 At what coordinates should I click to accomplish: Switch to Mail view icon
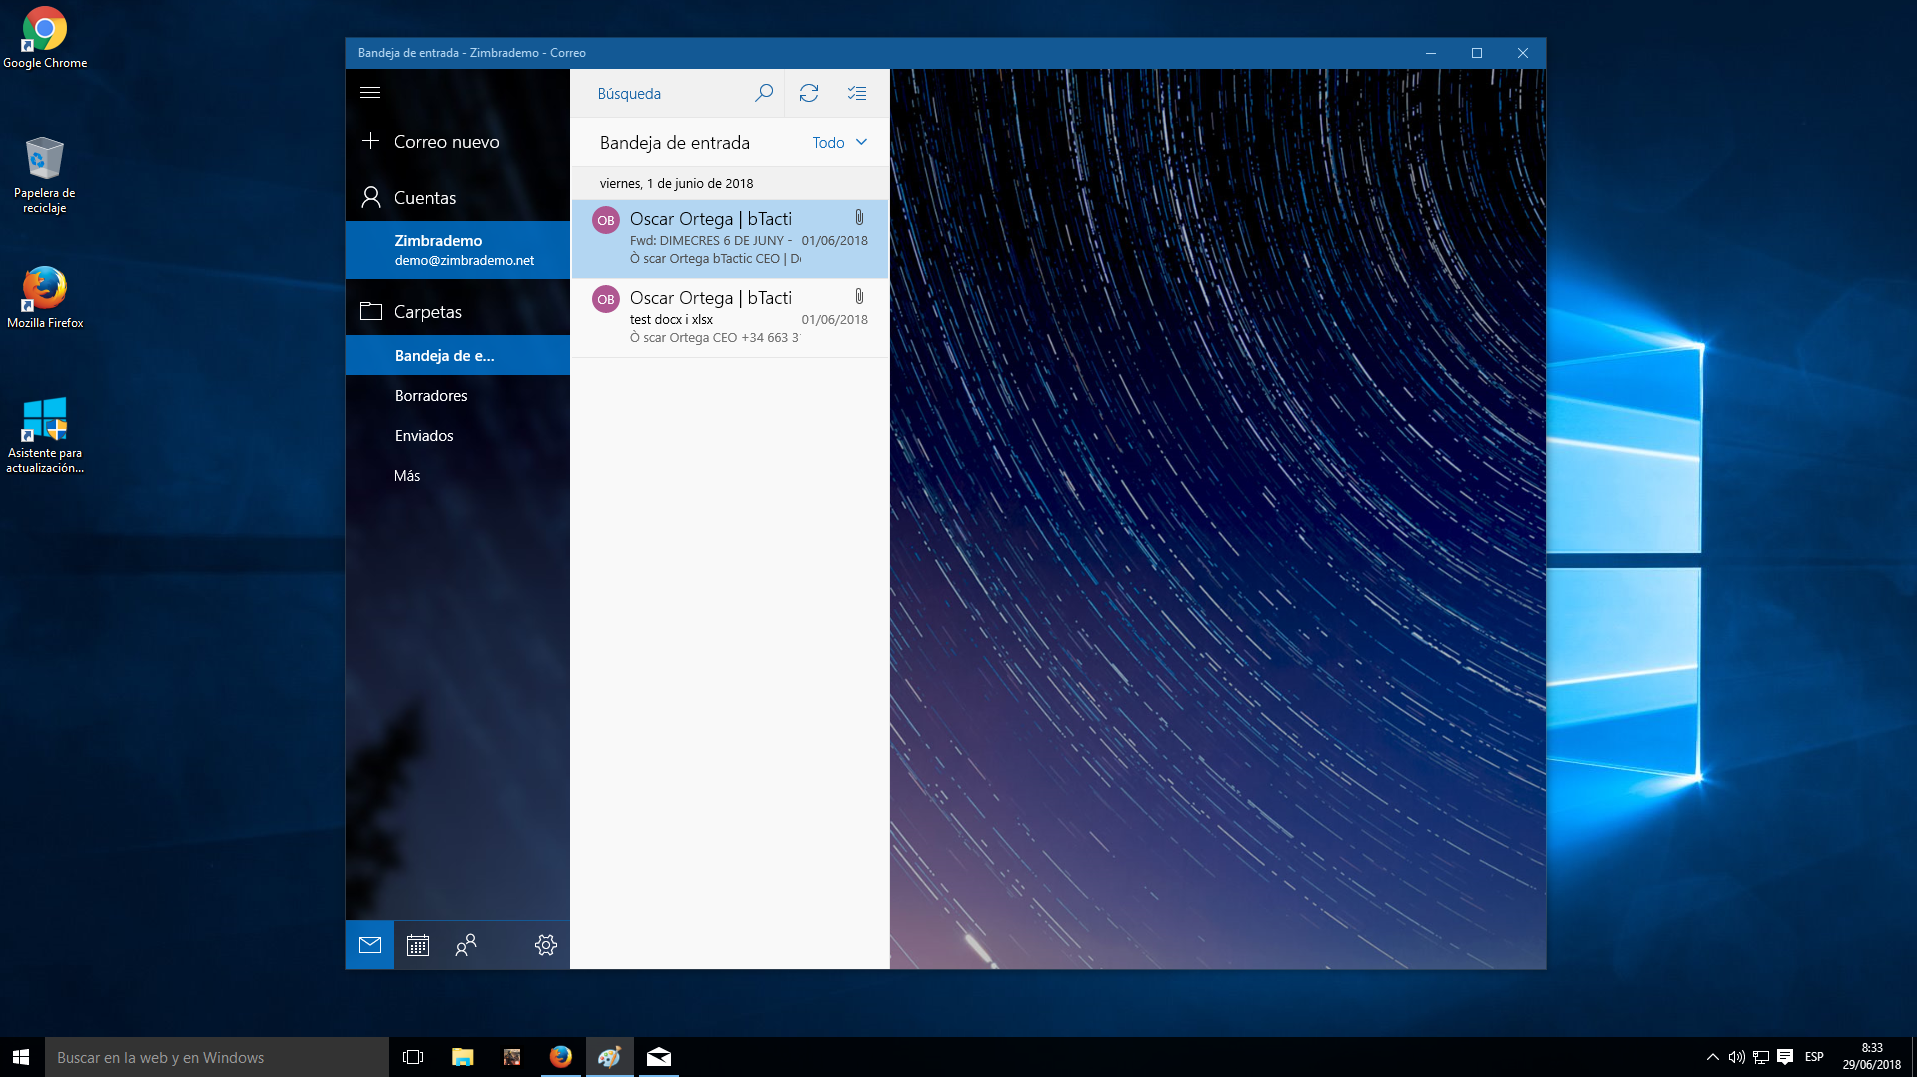coord(370,945)
